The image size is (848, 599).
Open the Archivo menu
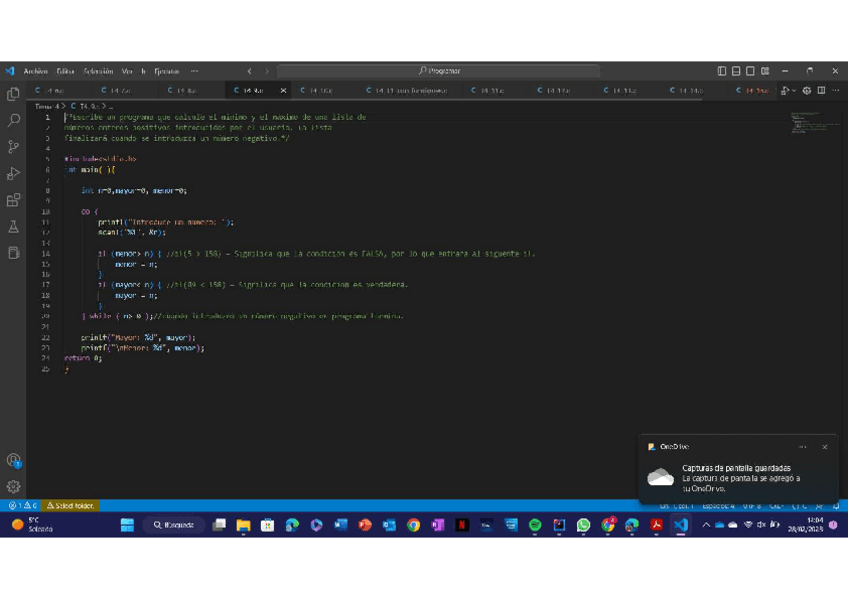[35, 71]
